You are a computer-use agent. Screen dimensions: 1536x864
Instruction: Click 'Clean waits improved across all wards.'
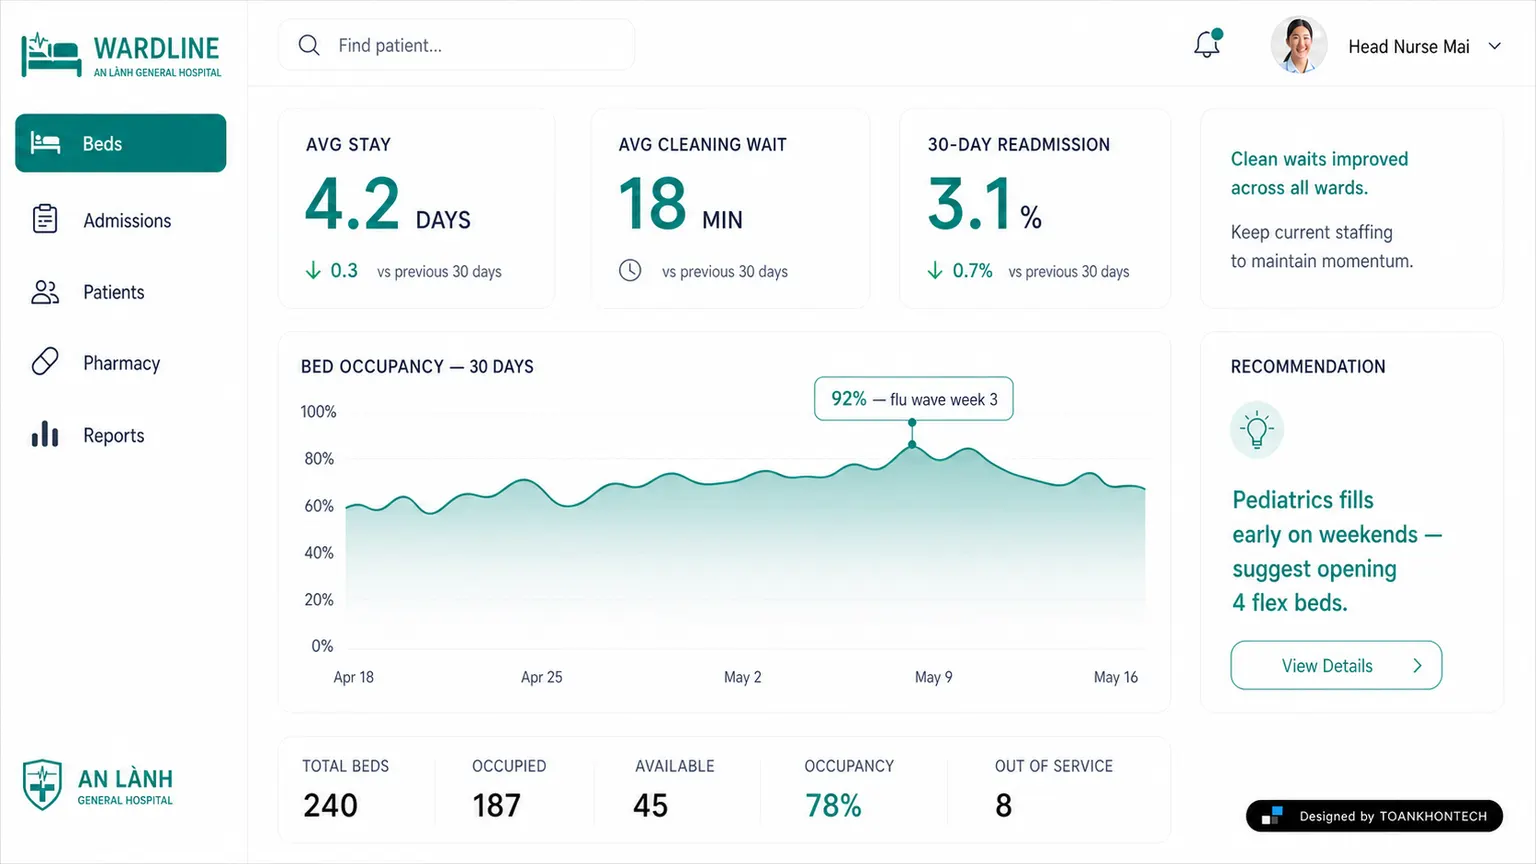[x=1319, y=173]
